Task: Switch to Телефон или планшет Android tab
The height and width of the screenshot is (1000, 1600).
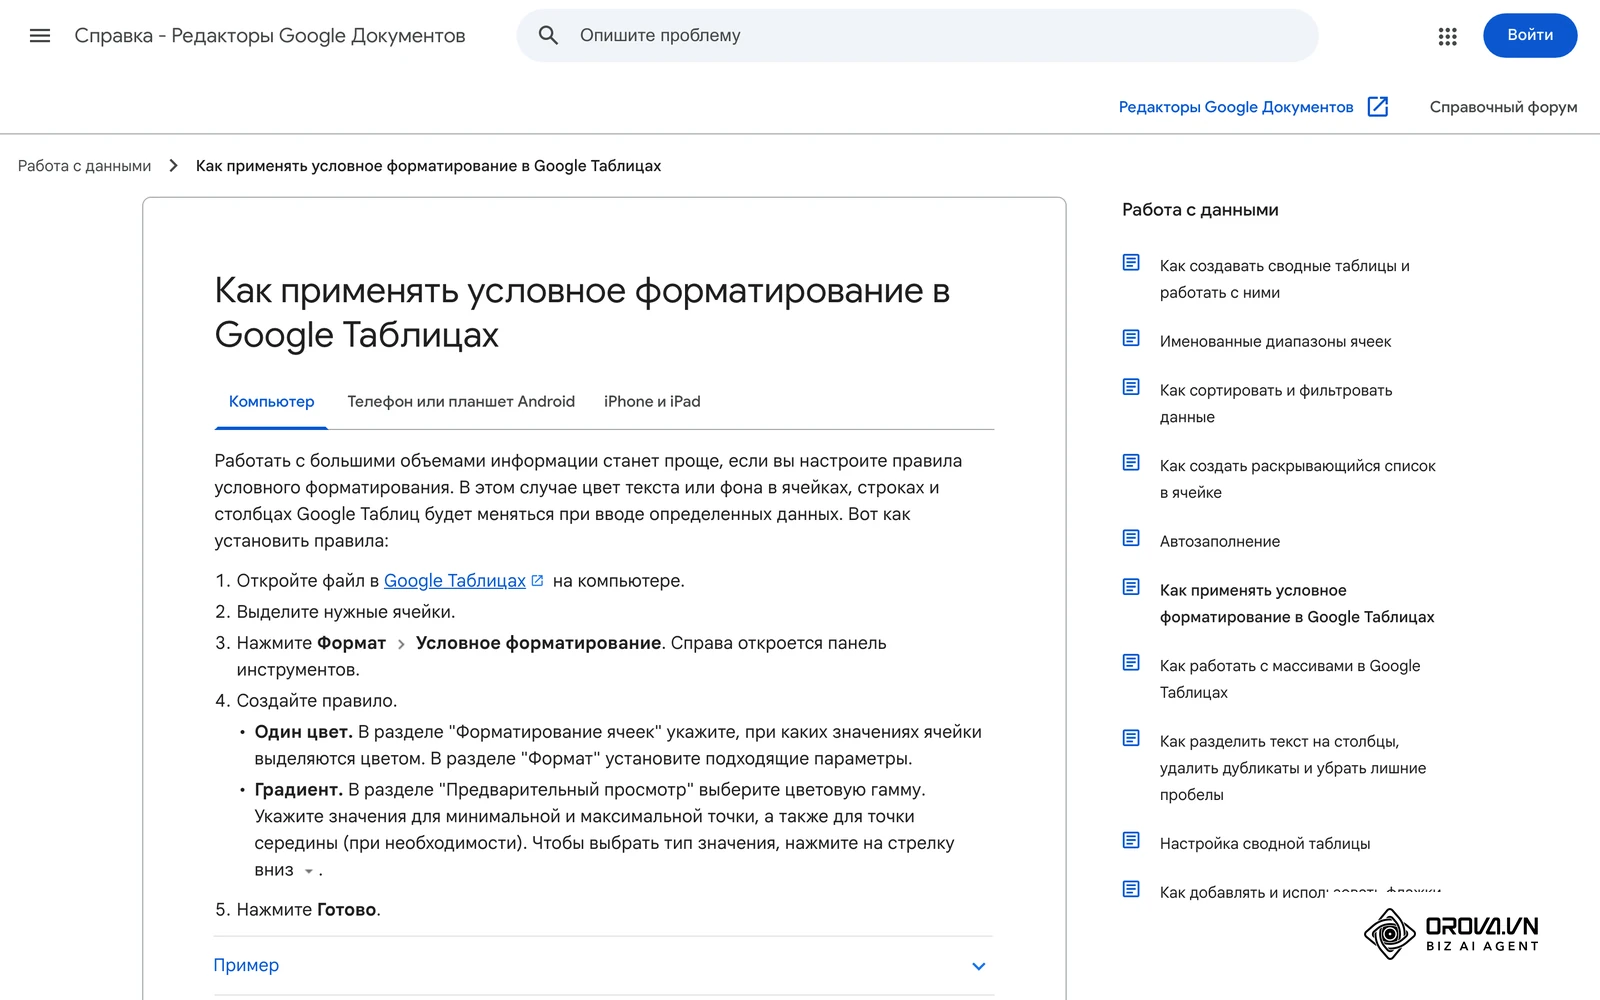Action: [461, 402]
